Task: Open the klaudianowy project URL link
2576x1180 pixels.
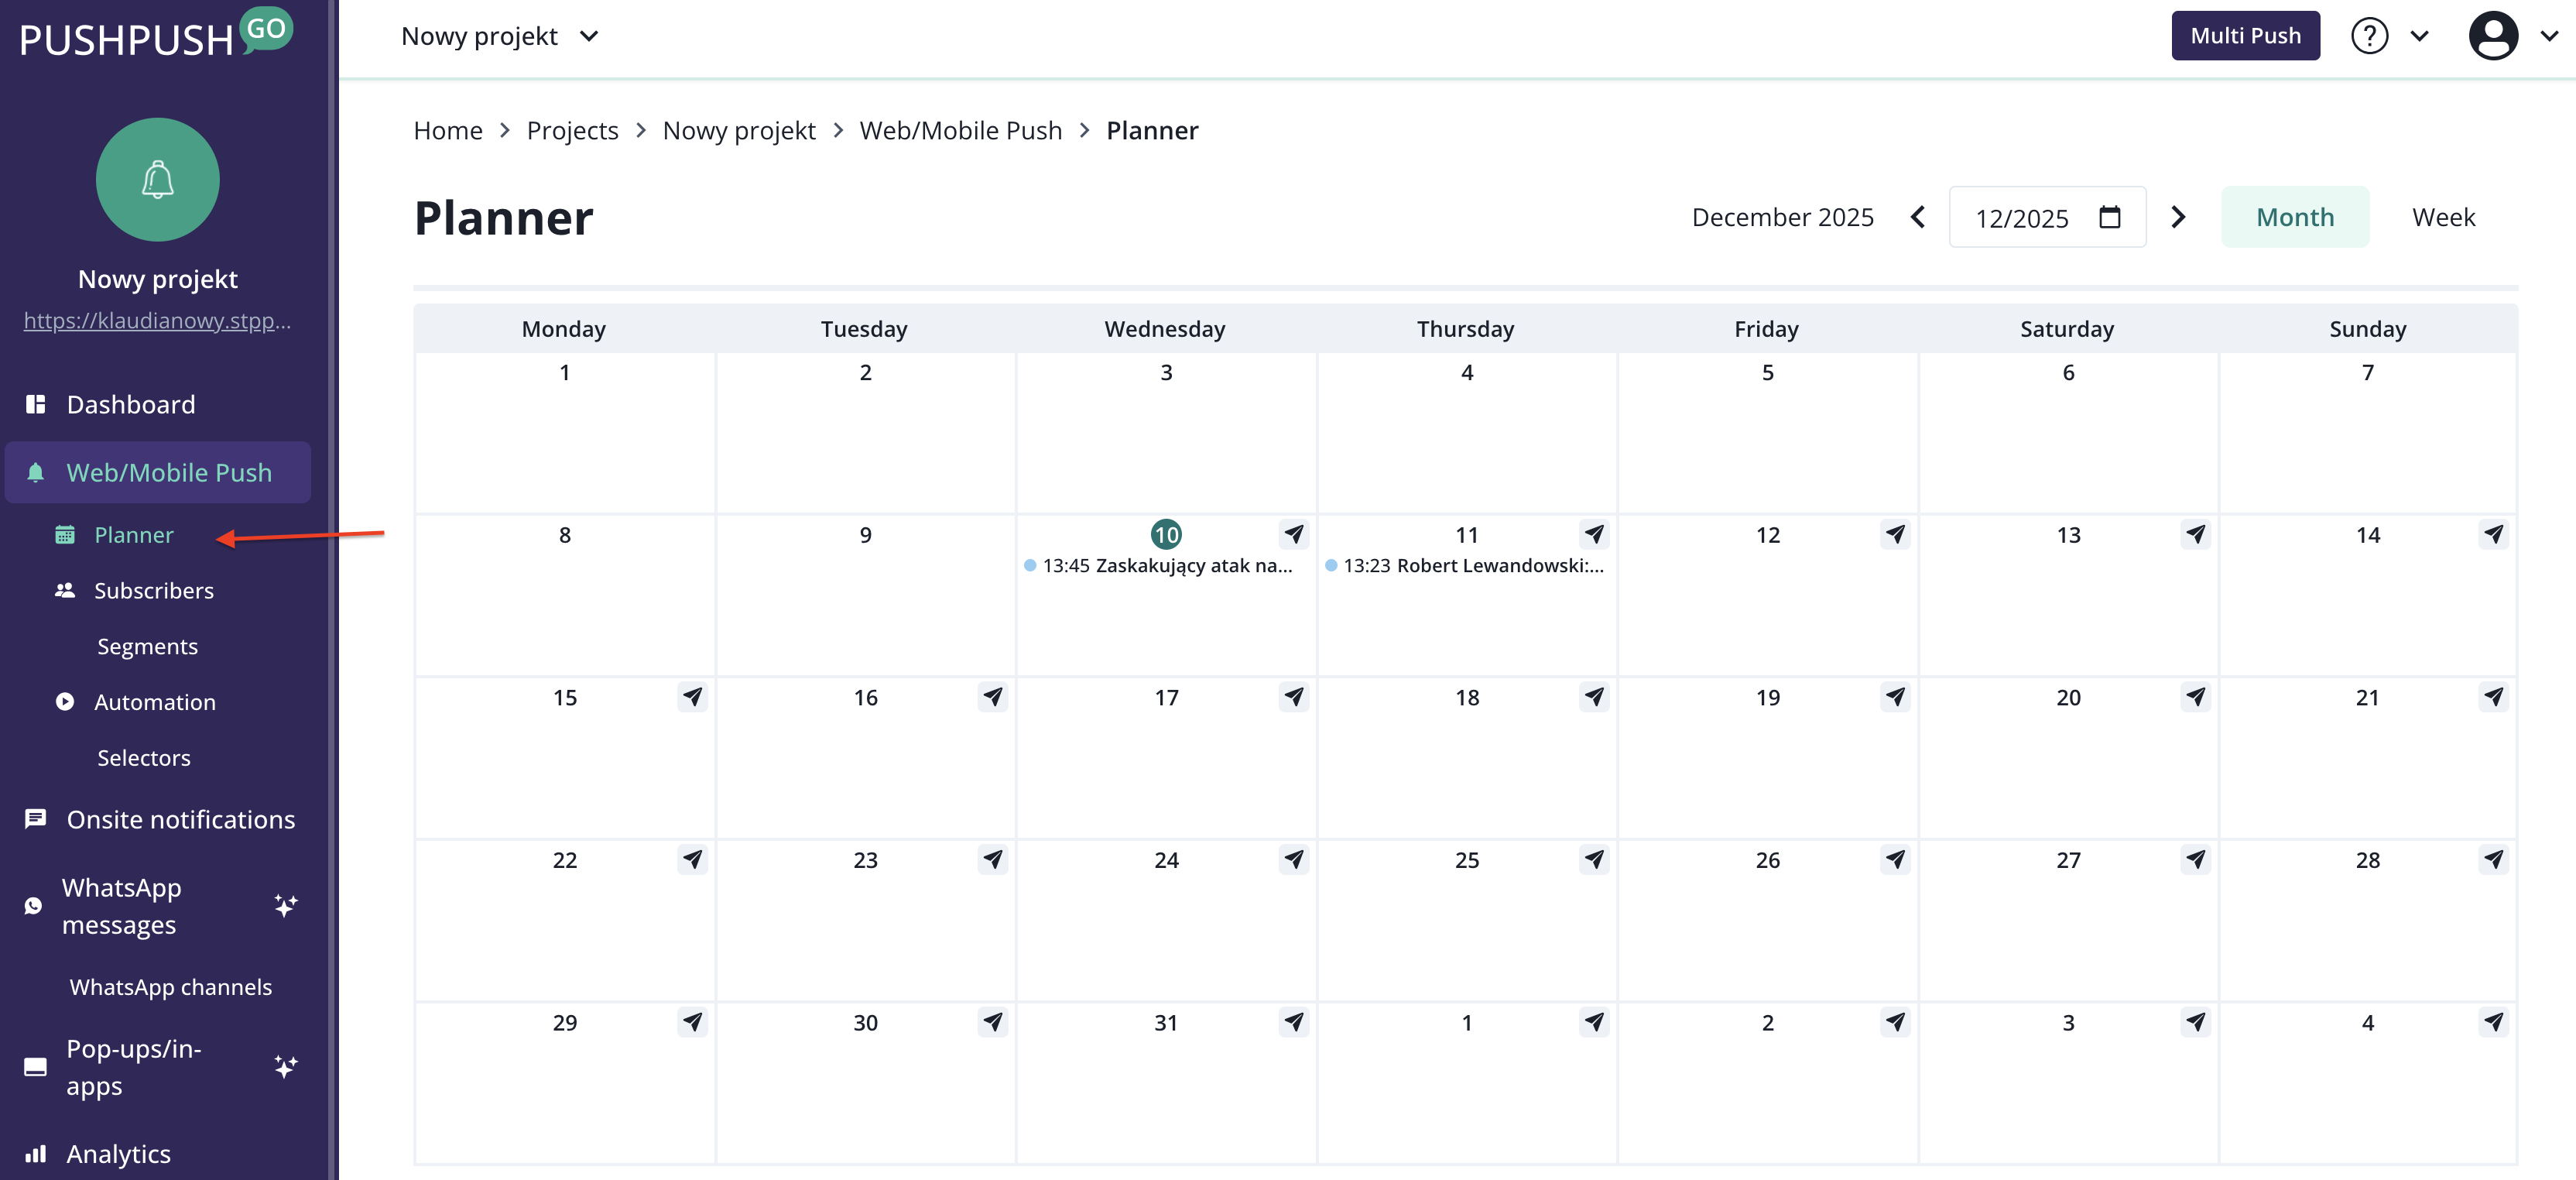Action: pos(157,321)
